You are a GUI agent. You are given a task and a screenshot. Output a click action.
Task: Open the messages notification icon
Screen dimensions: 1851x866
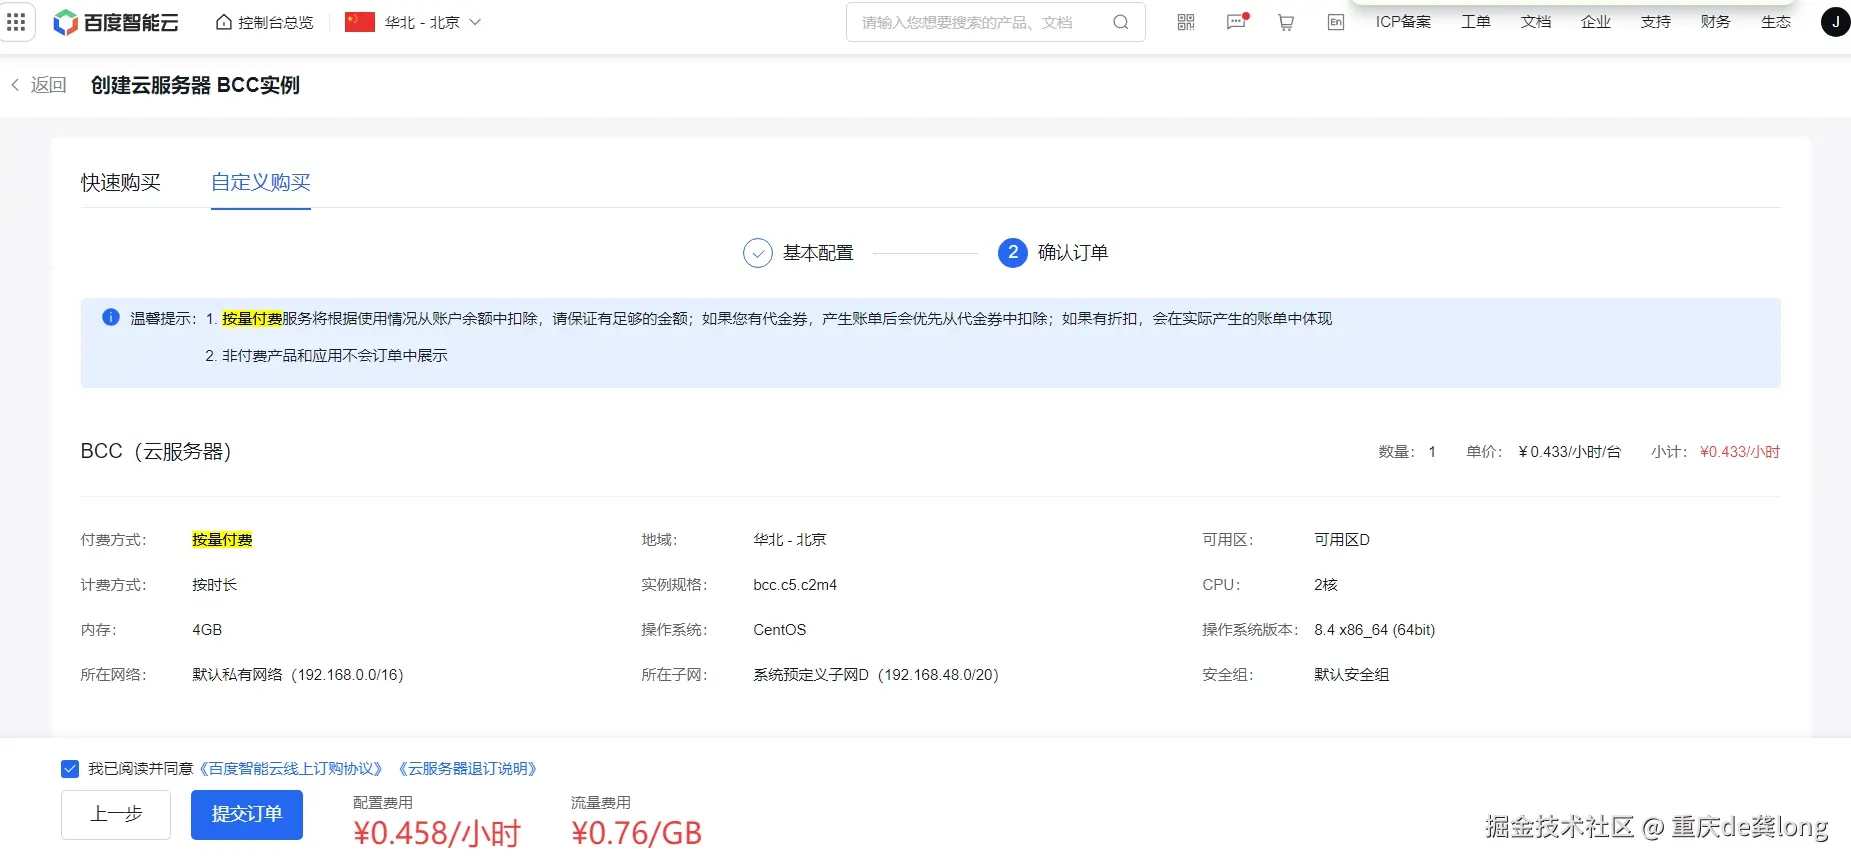[1237, 22]
